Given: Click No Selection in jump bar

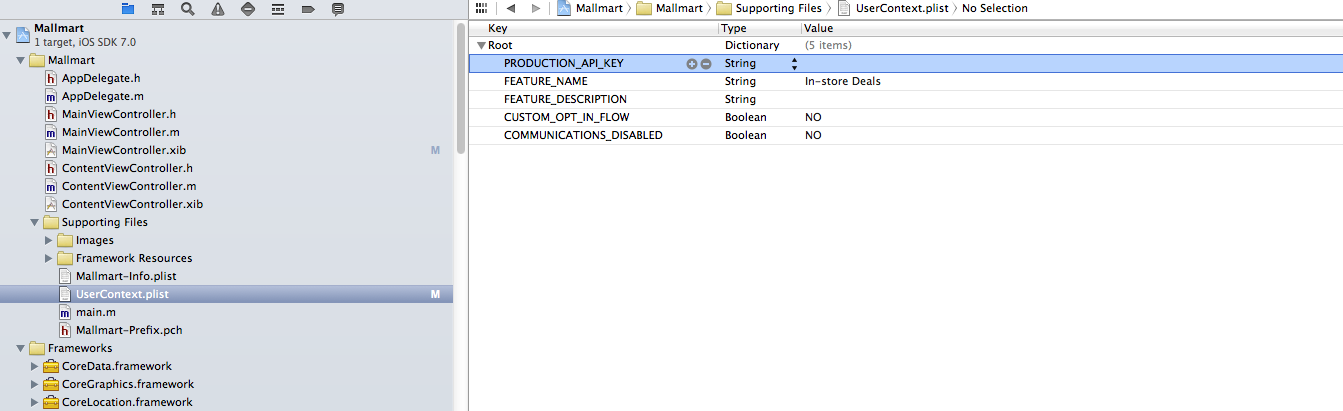Looking at the screenshot, I should 994,8.
